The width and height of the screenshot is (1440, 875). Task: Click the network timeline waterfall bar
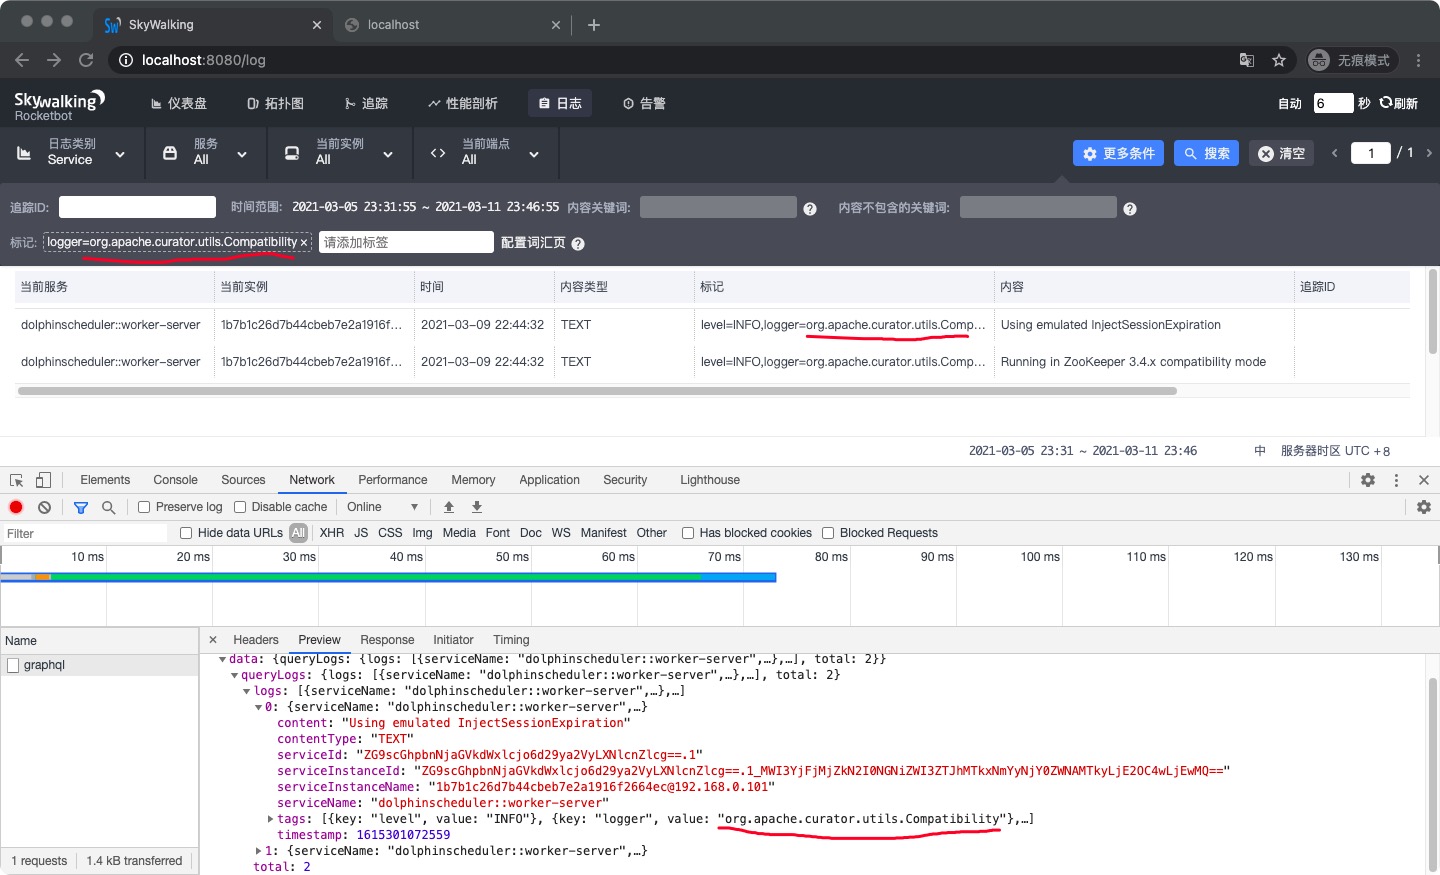388,577
